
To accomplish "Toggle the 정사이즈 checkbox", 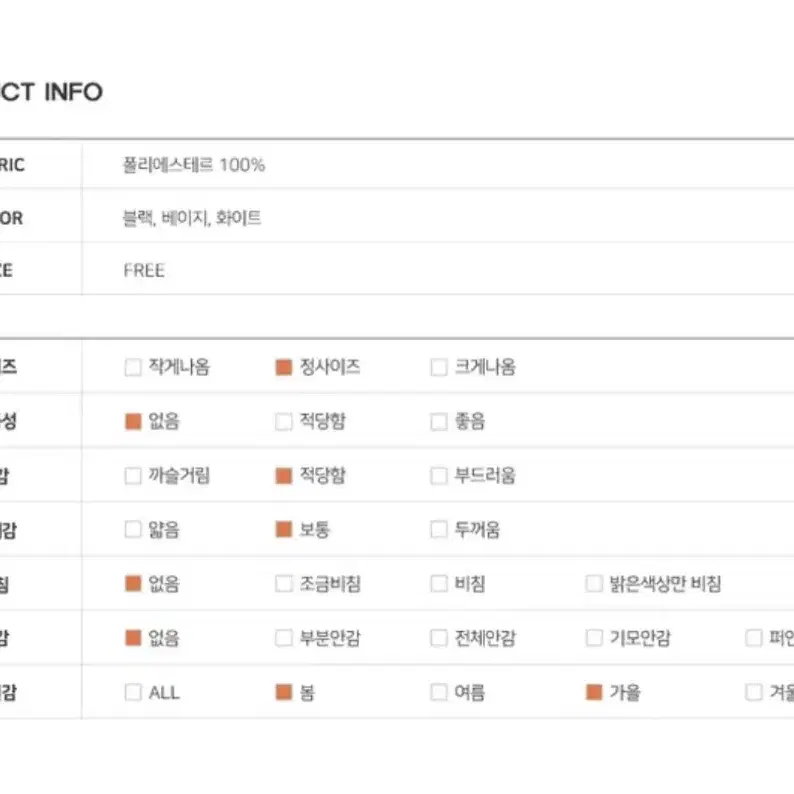I will (284, 367).
